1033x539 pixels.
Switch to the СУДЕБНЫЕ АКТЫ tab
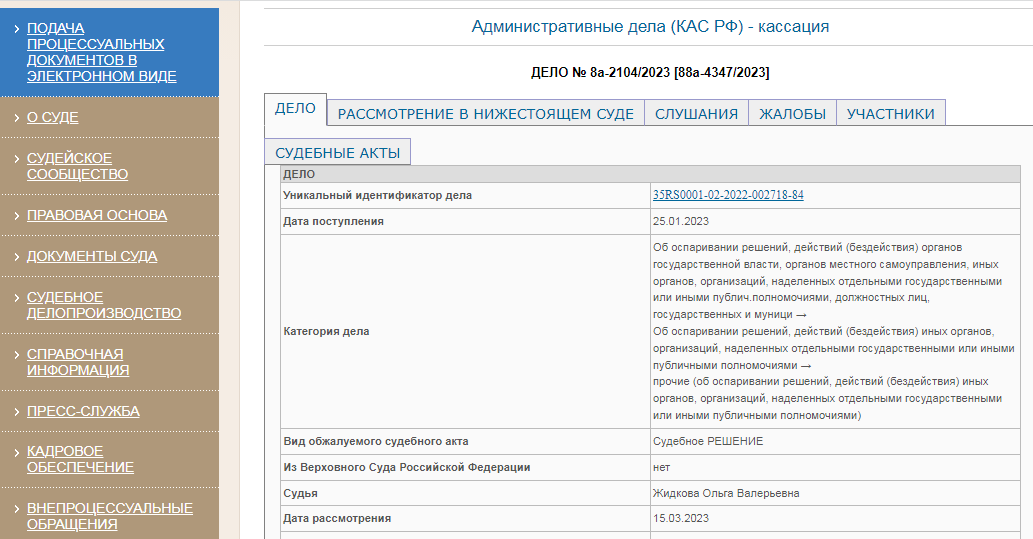click(x=337, y=152)
